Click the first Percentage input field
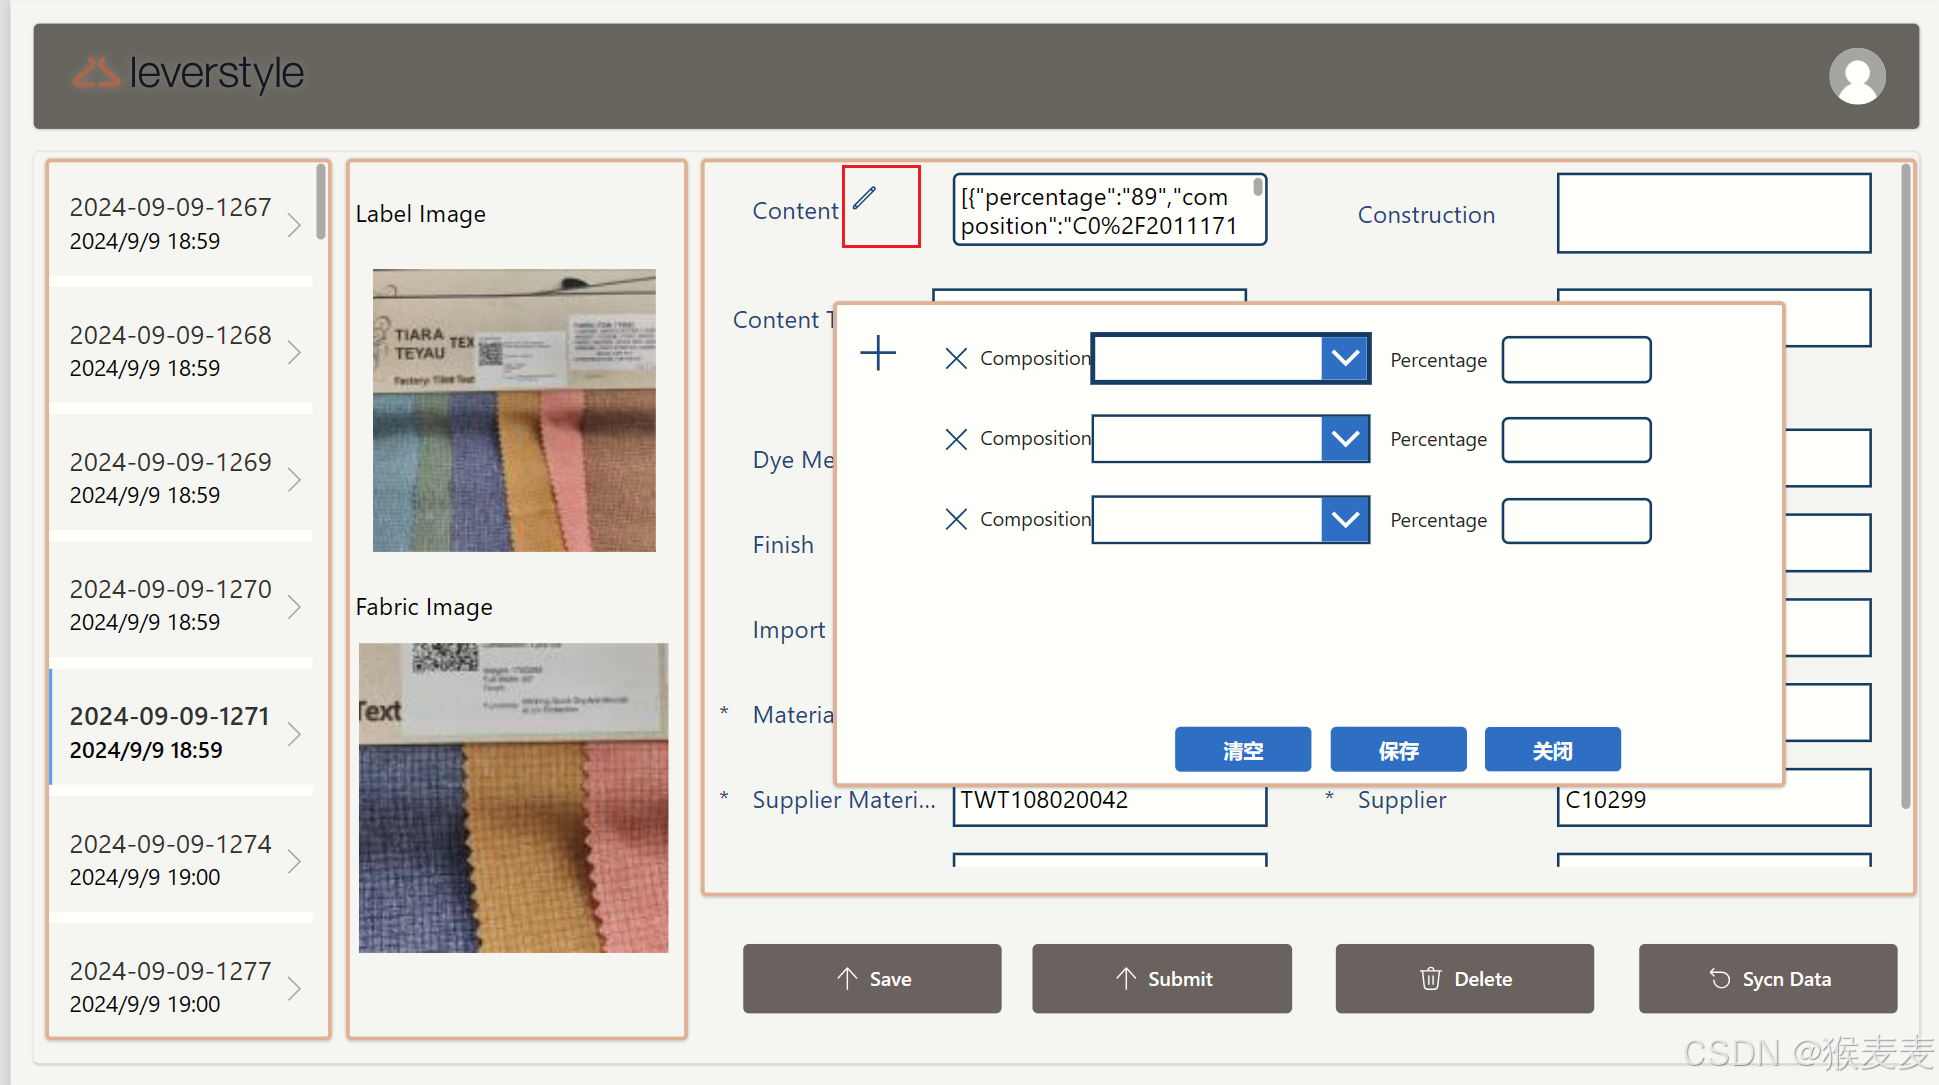This screenshot has width=1939, height=1085. 1576,360
